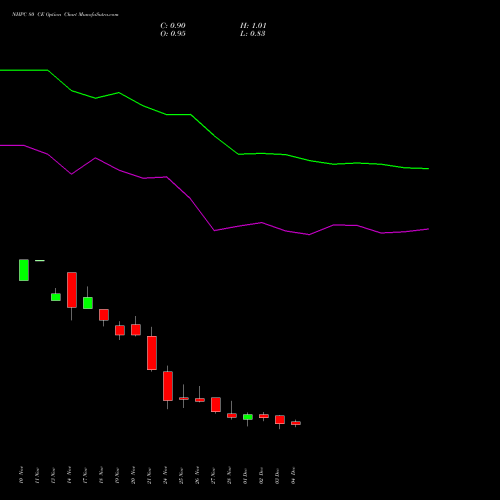Select the 28 Nov date label
500x500 pixels.
[x=229, y=475]
